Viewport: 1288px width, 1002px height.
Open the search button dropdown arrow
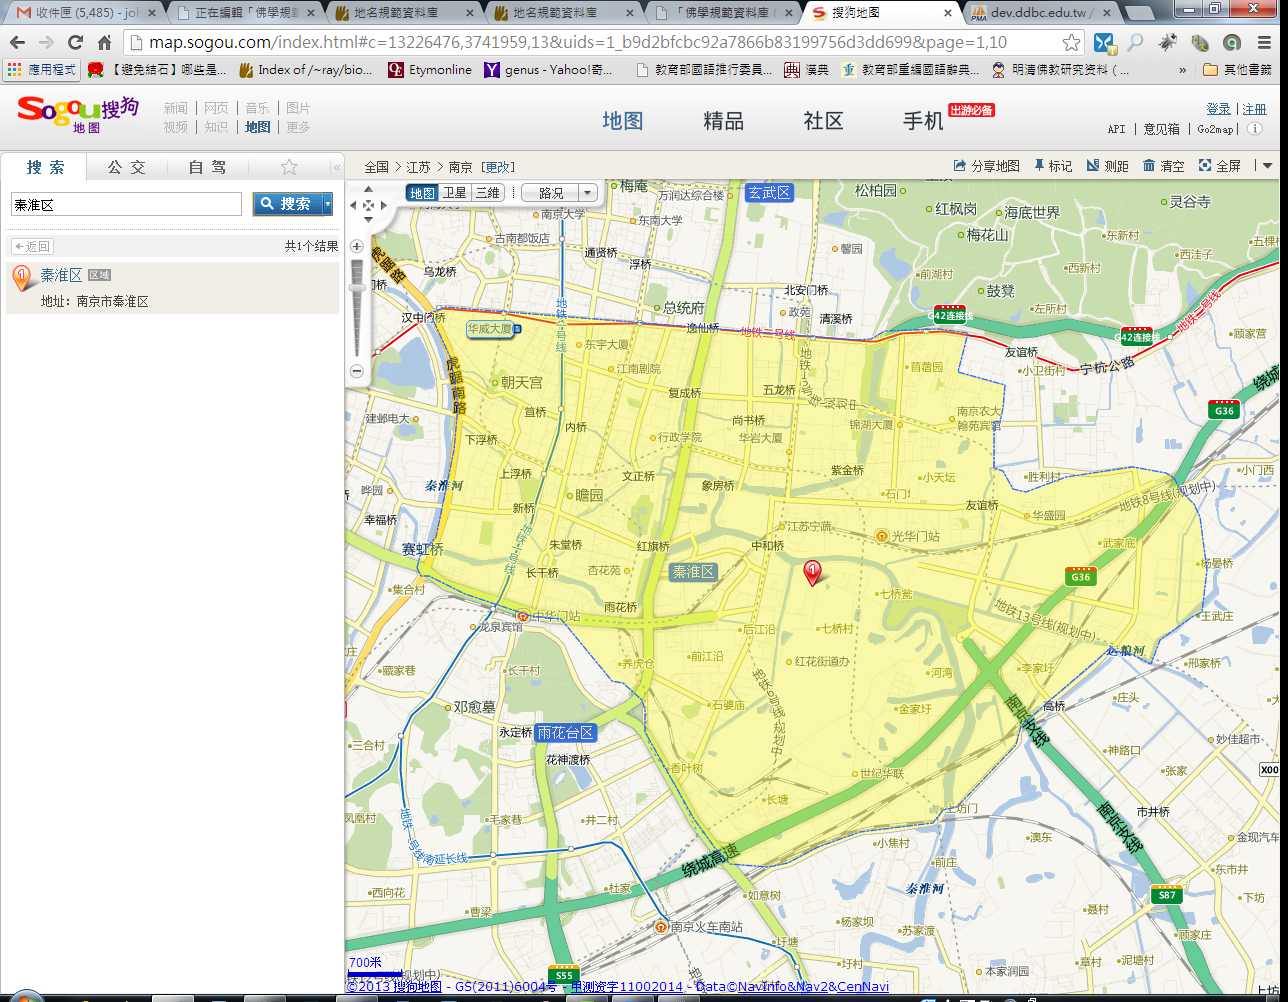pyautogui.click(x=328, y=204)
